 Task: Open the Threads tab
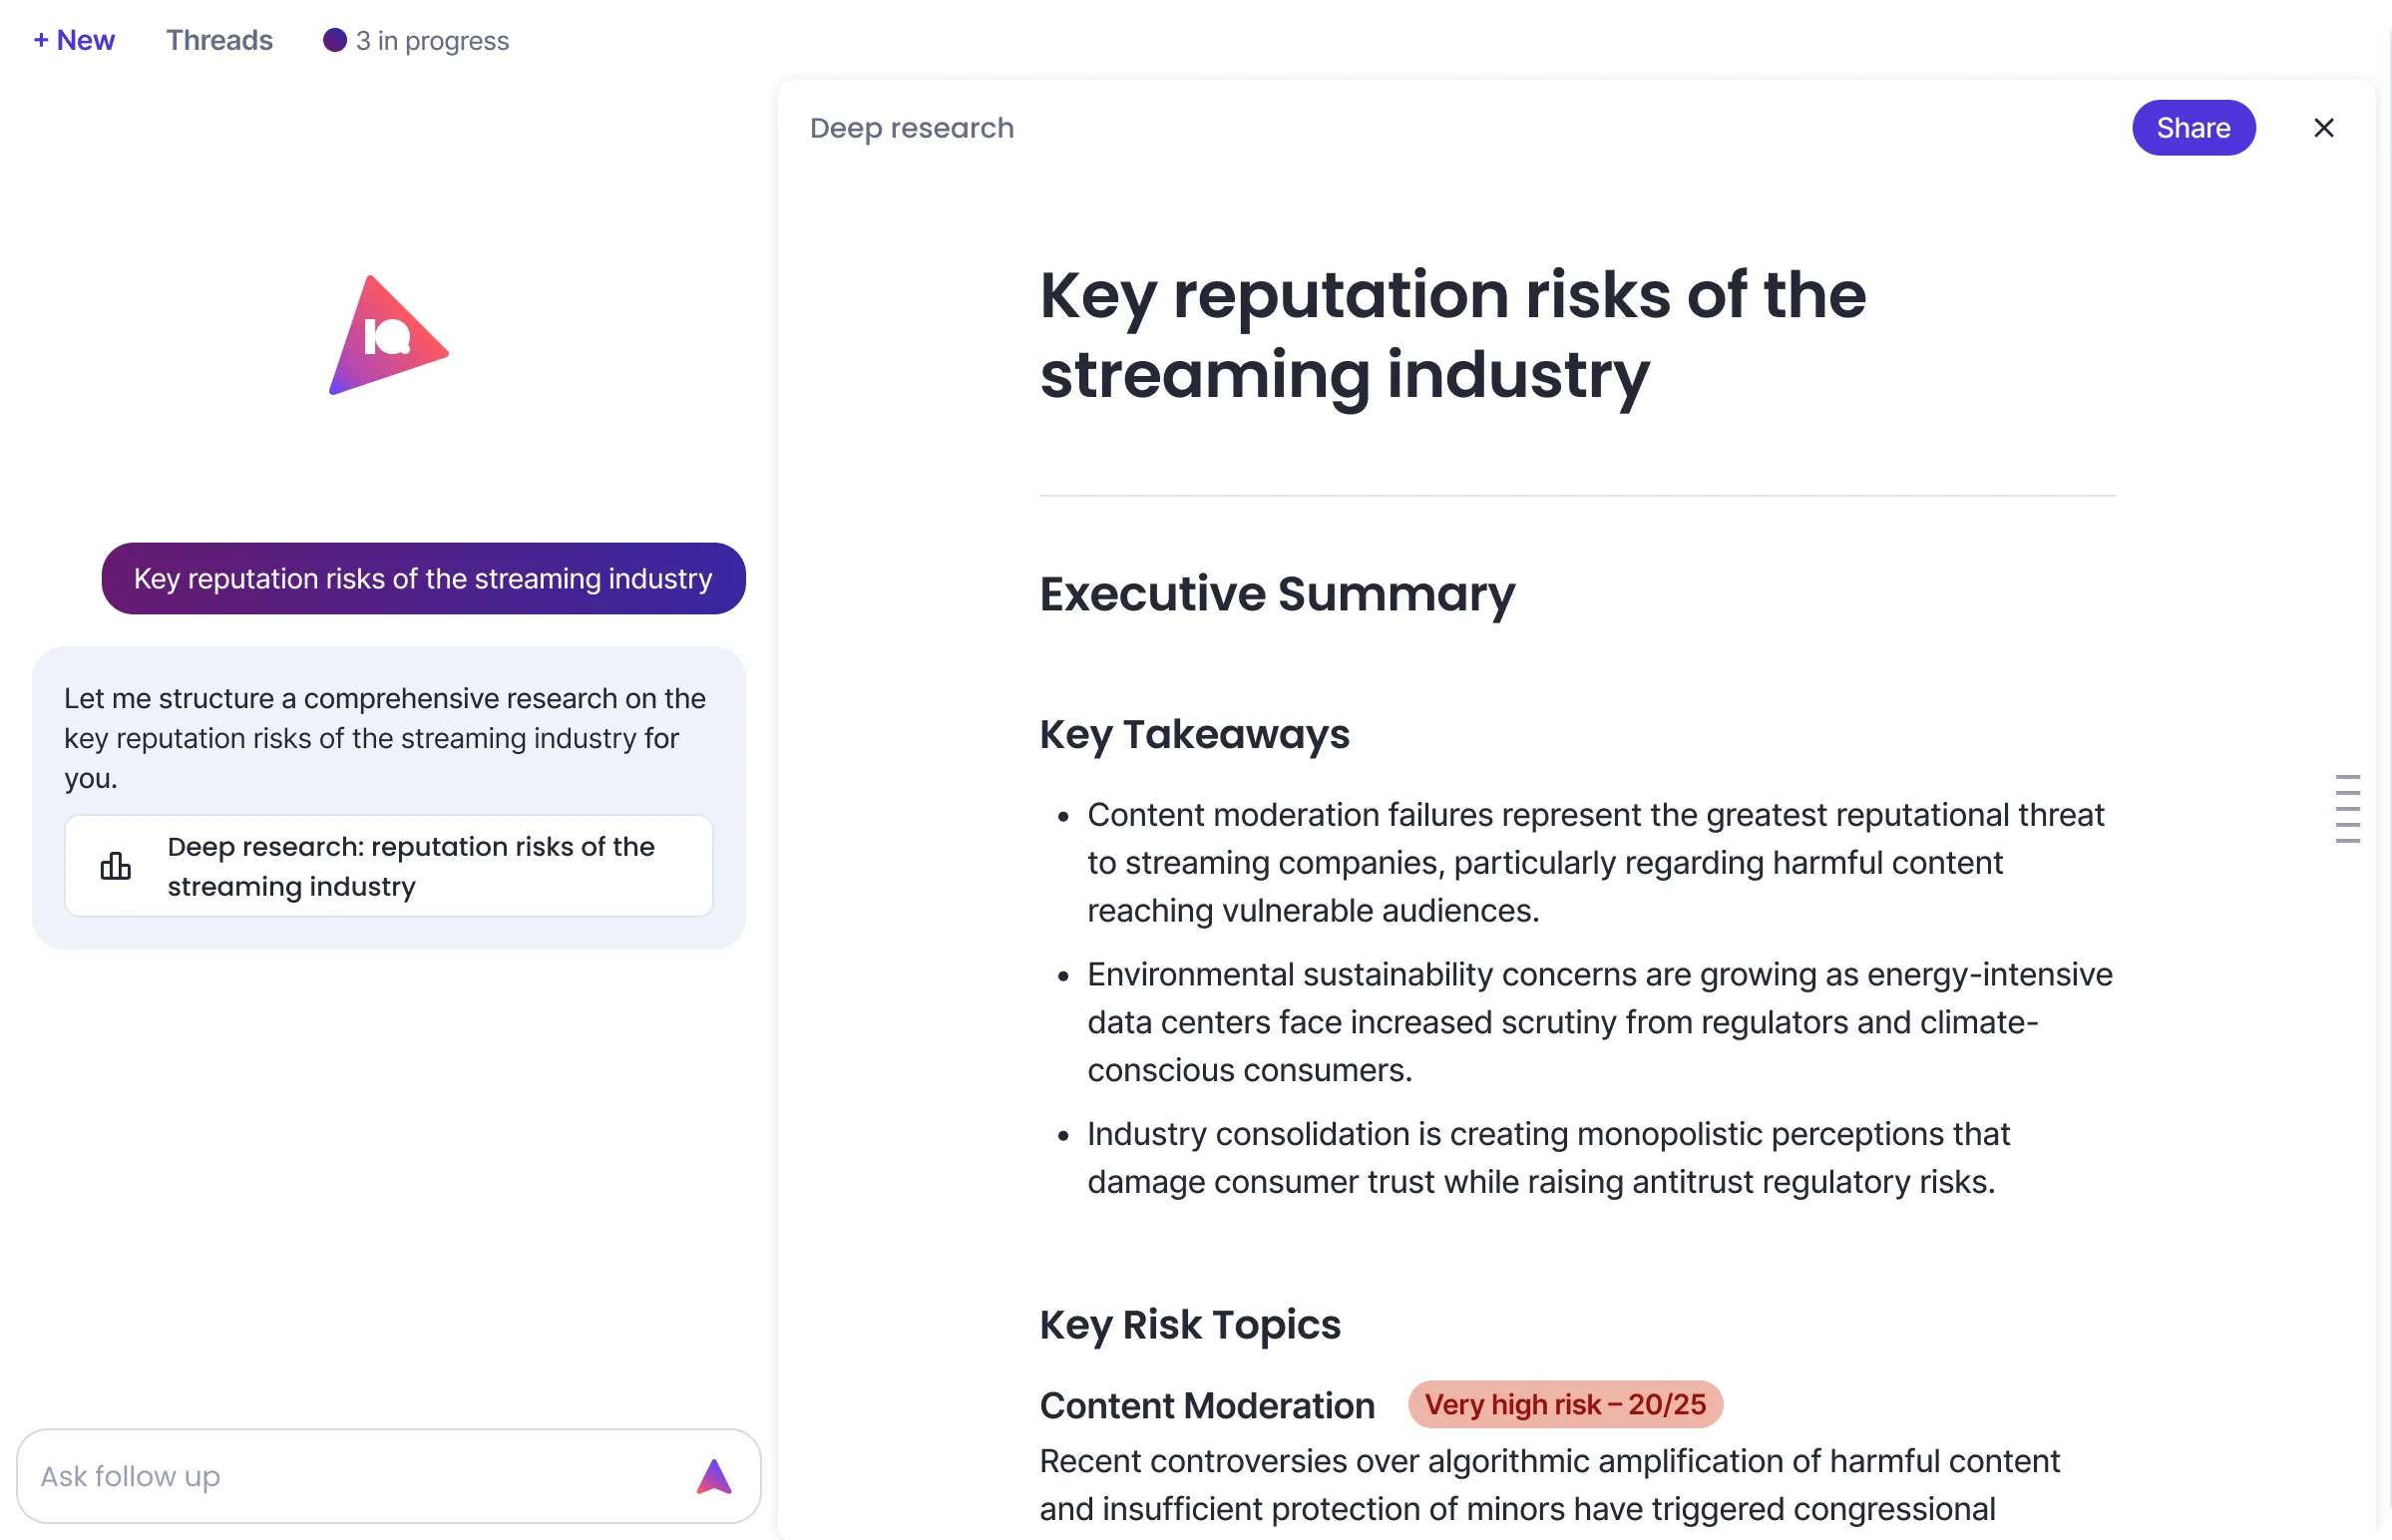tap(219, 40)
